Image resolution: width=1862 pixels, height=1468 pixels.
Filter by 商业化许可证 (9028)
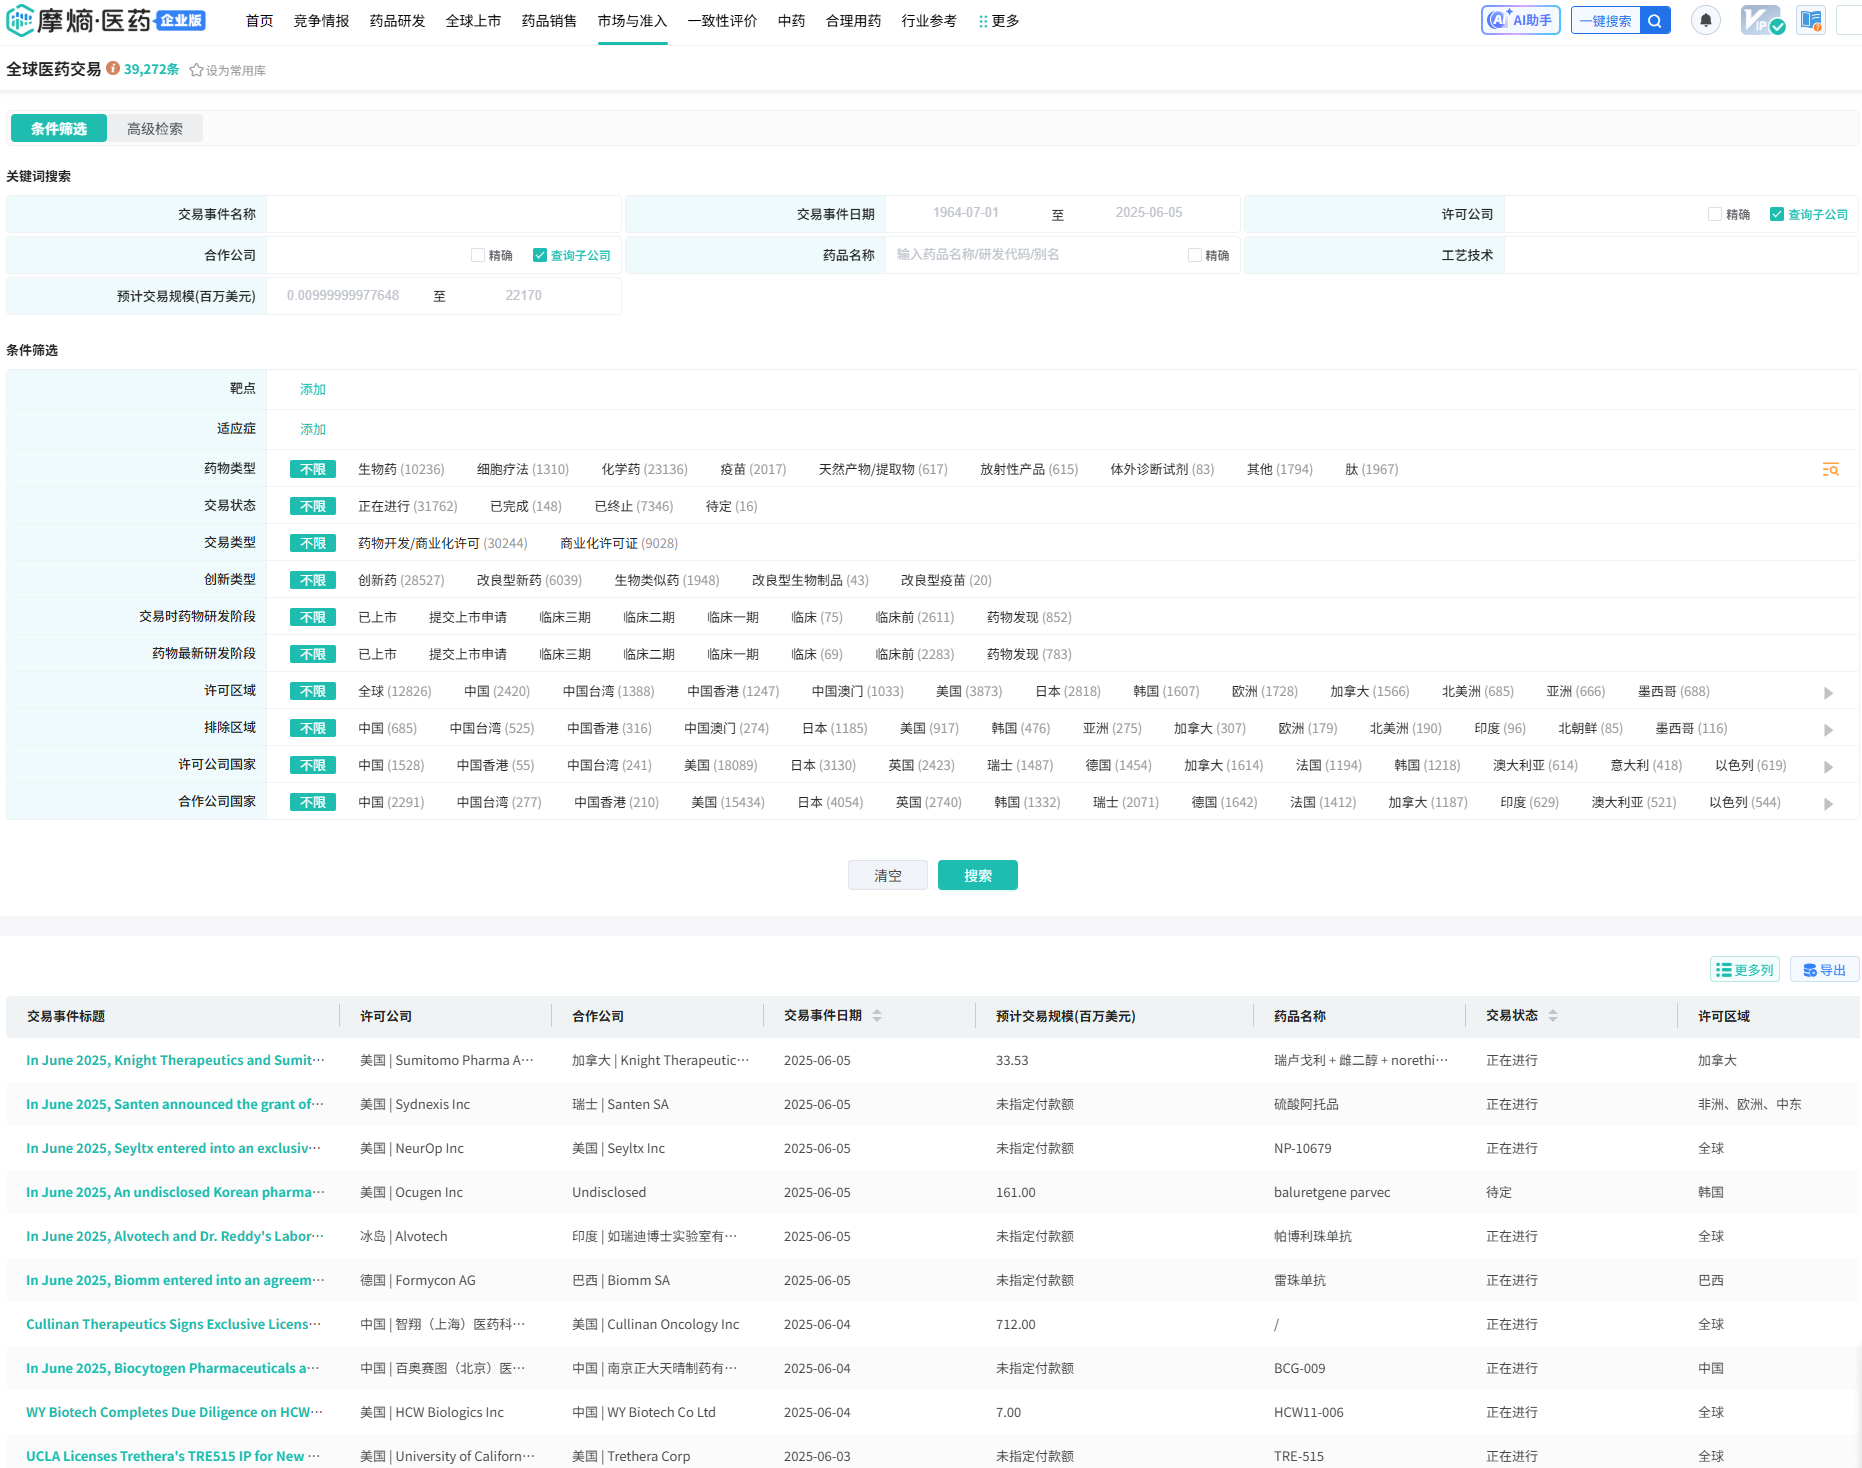[x=619, y=543]
